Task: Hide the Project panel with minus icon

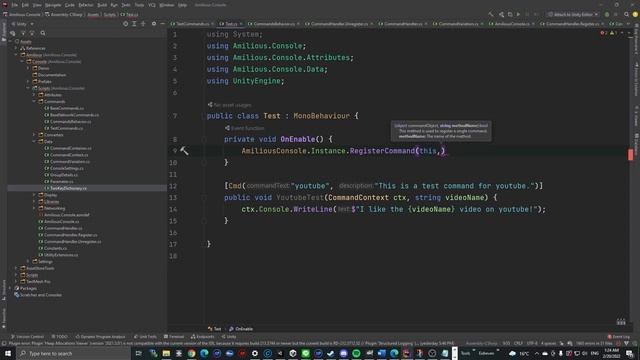Action: click(x=162, y=24)
